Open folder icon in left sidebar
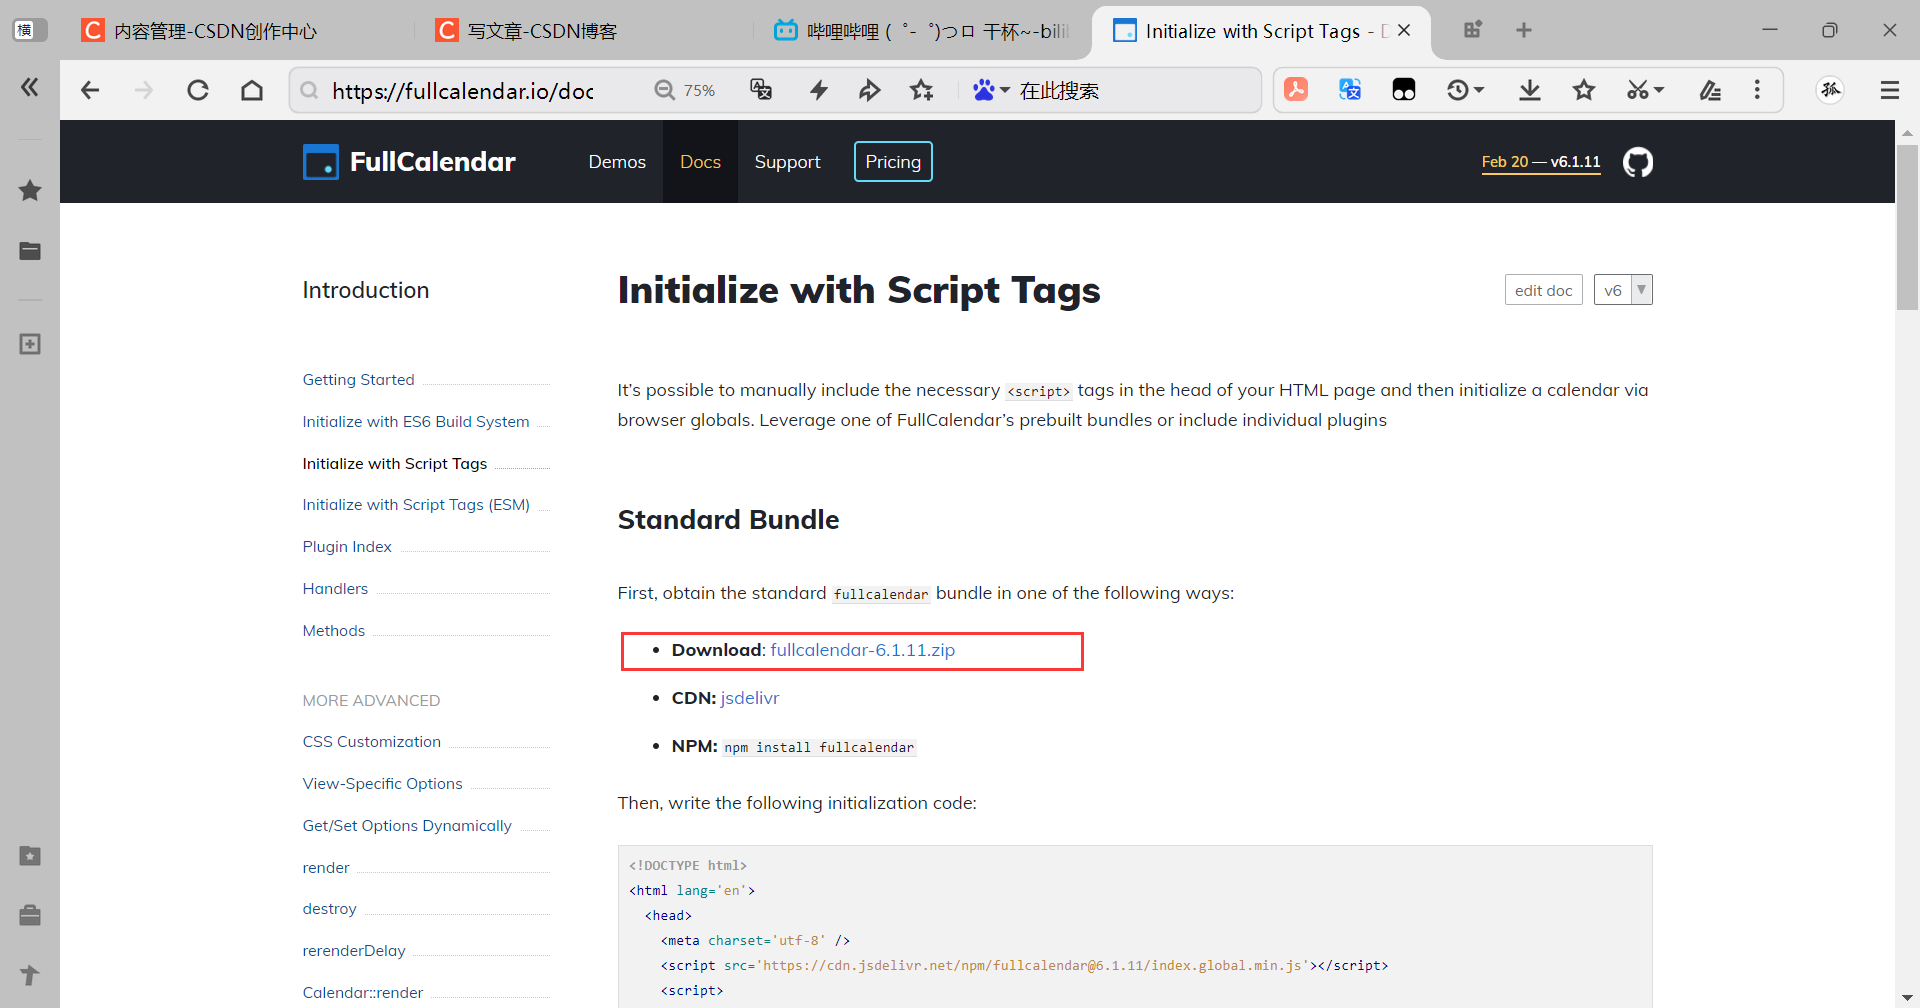The image size is (1920, 1008). [x=30, y=251]
